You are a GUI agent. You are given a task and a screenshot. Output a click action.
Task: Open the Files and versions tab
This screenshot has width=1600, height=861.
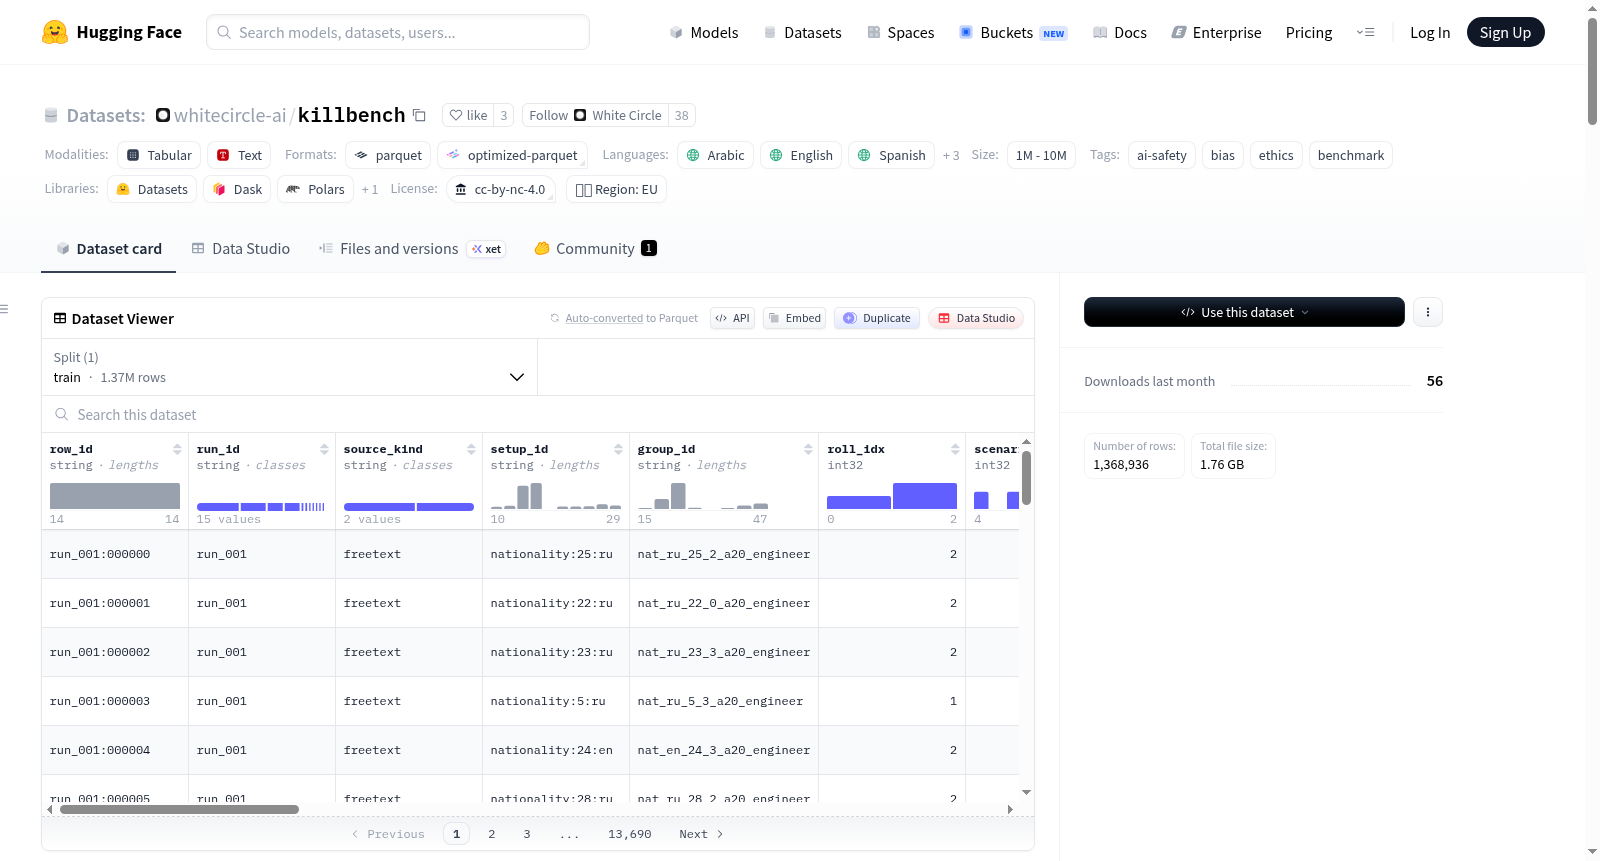tap(411, 249)
